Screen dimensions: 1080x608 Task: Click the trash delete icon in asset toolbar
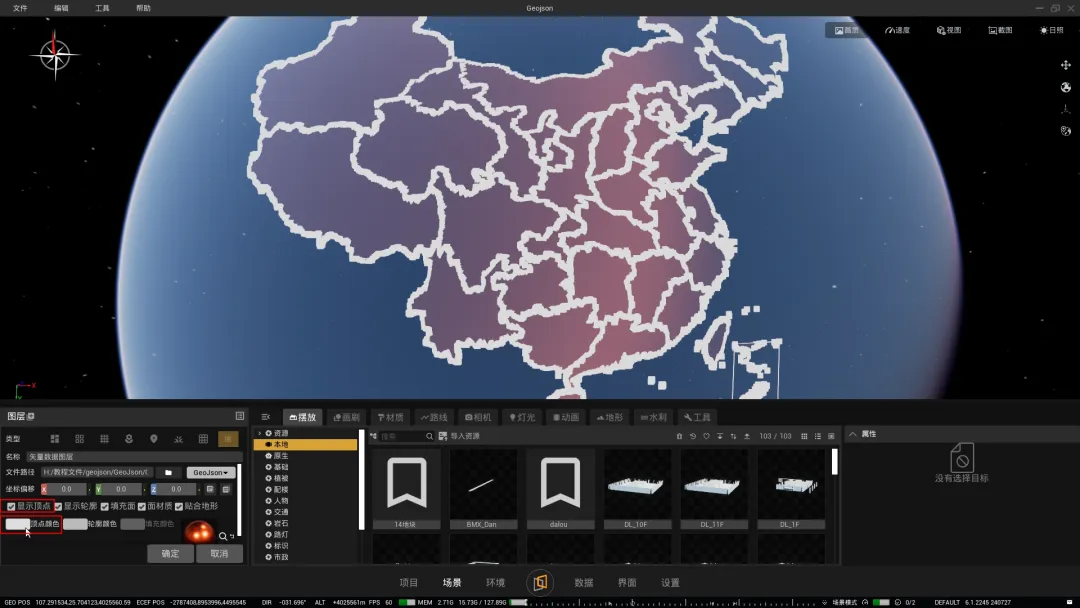pyautogui.click(x=679, y=436)
